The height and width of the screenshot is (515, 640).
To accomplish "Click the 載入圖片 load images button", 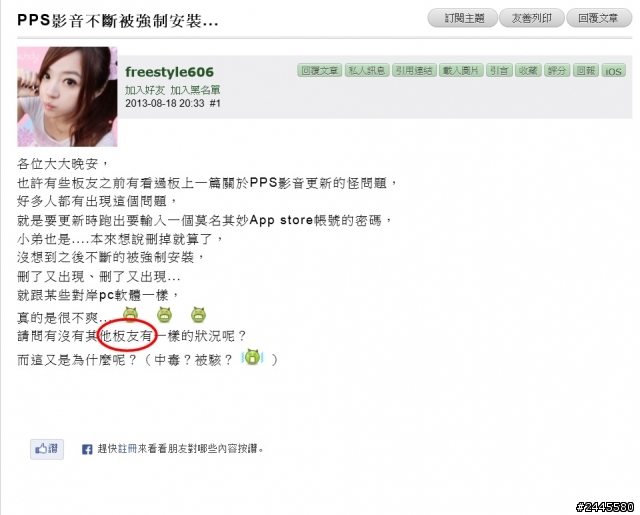I will [x=461, y=71].
